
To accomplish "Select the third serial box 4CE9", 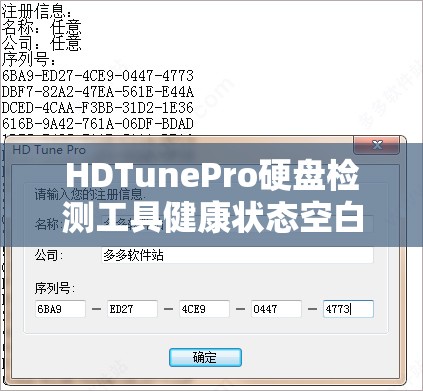I will (204, 309).
